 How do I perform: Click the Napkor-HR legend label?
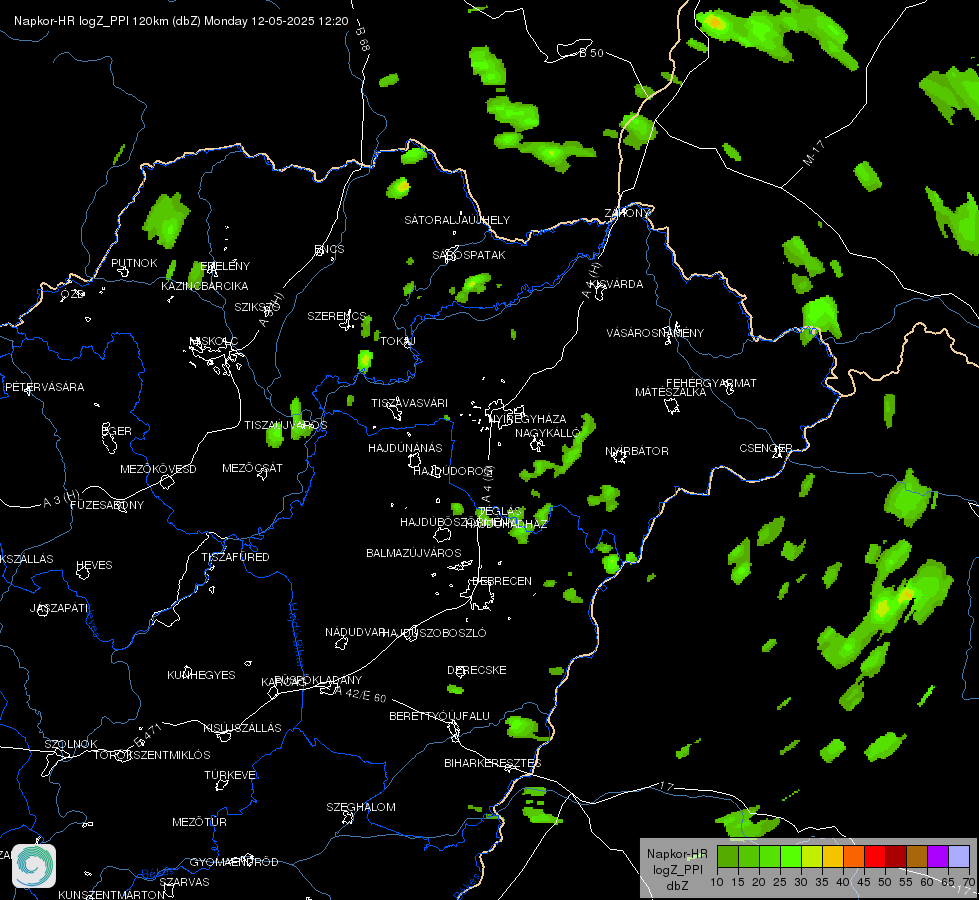click(x=677, y=854)
